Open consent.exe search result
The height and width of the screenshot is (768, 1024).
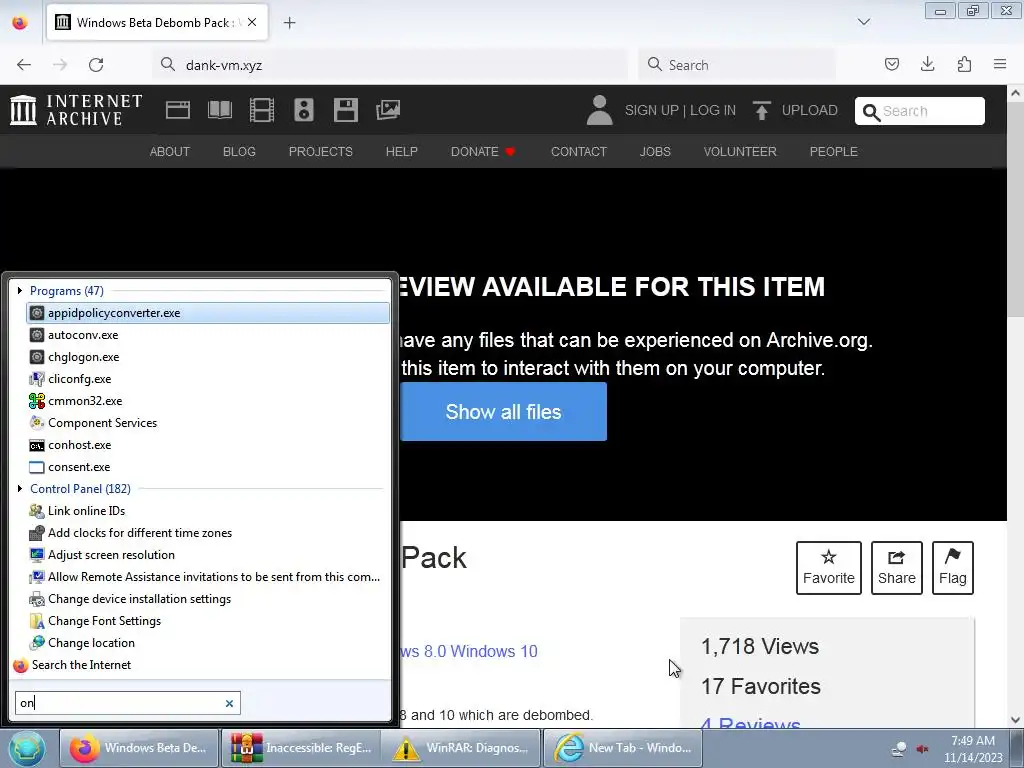pyautogui.click(x=208, y=467)
